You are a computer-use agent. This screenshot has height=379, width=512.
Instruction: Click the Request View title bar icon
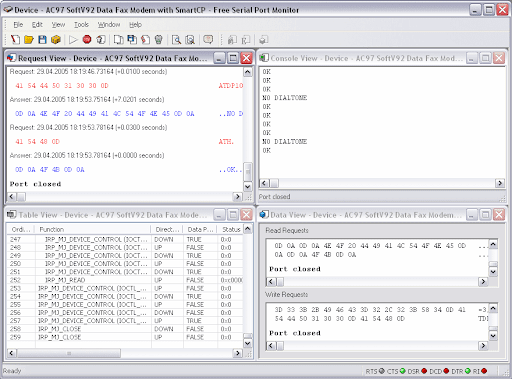click(11, 58)
